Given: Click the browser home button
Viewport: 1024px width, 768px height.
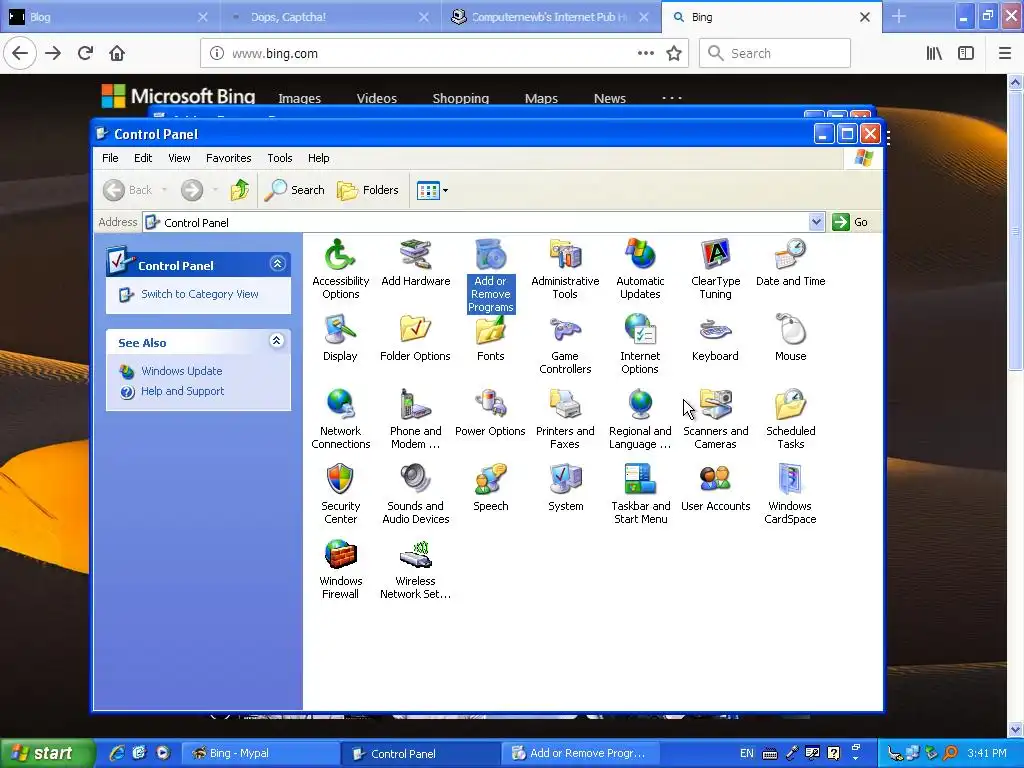Looking at the screenshot, I should (x=117, y=54).
